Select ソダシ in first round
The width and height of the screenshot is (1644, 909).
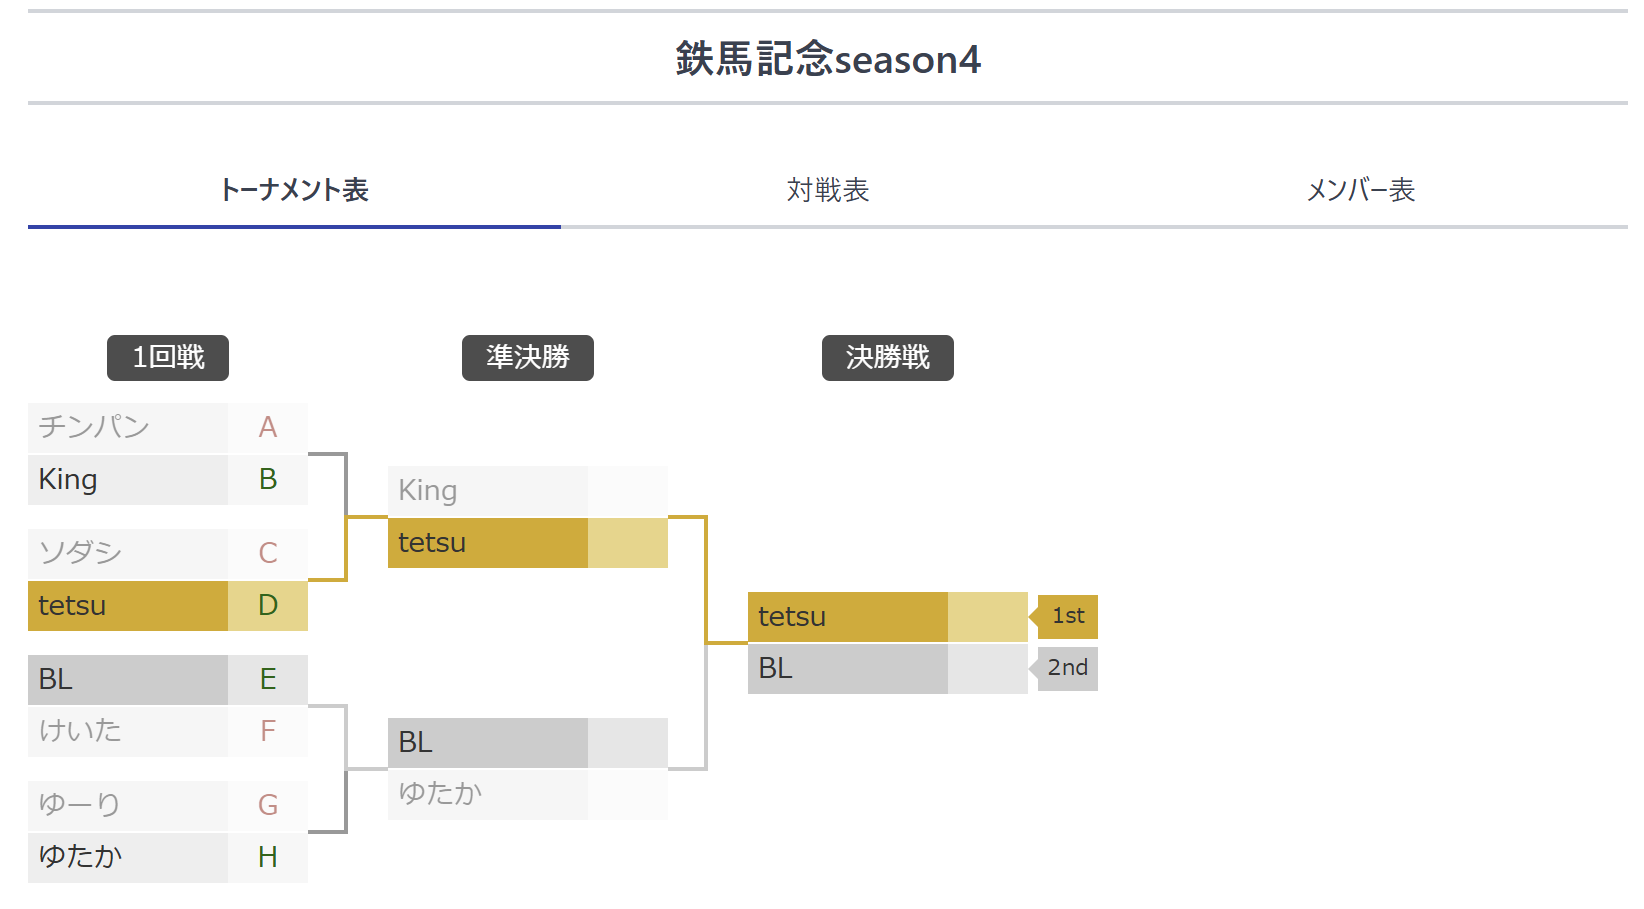tap(128, 553)
